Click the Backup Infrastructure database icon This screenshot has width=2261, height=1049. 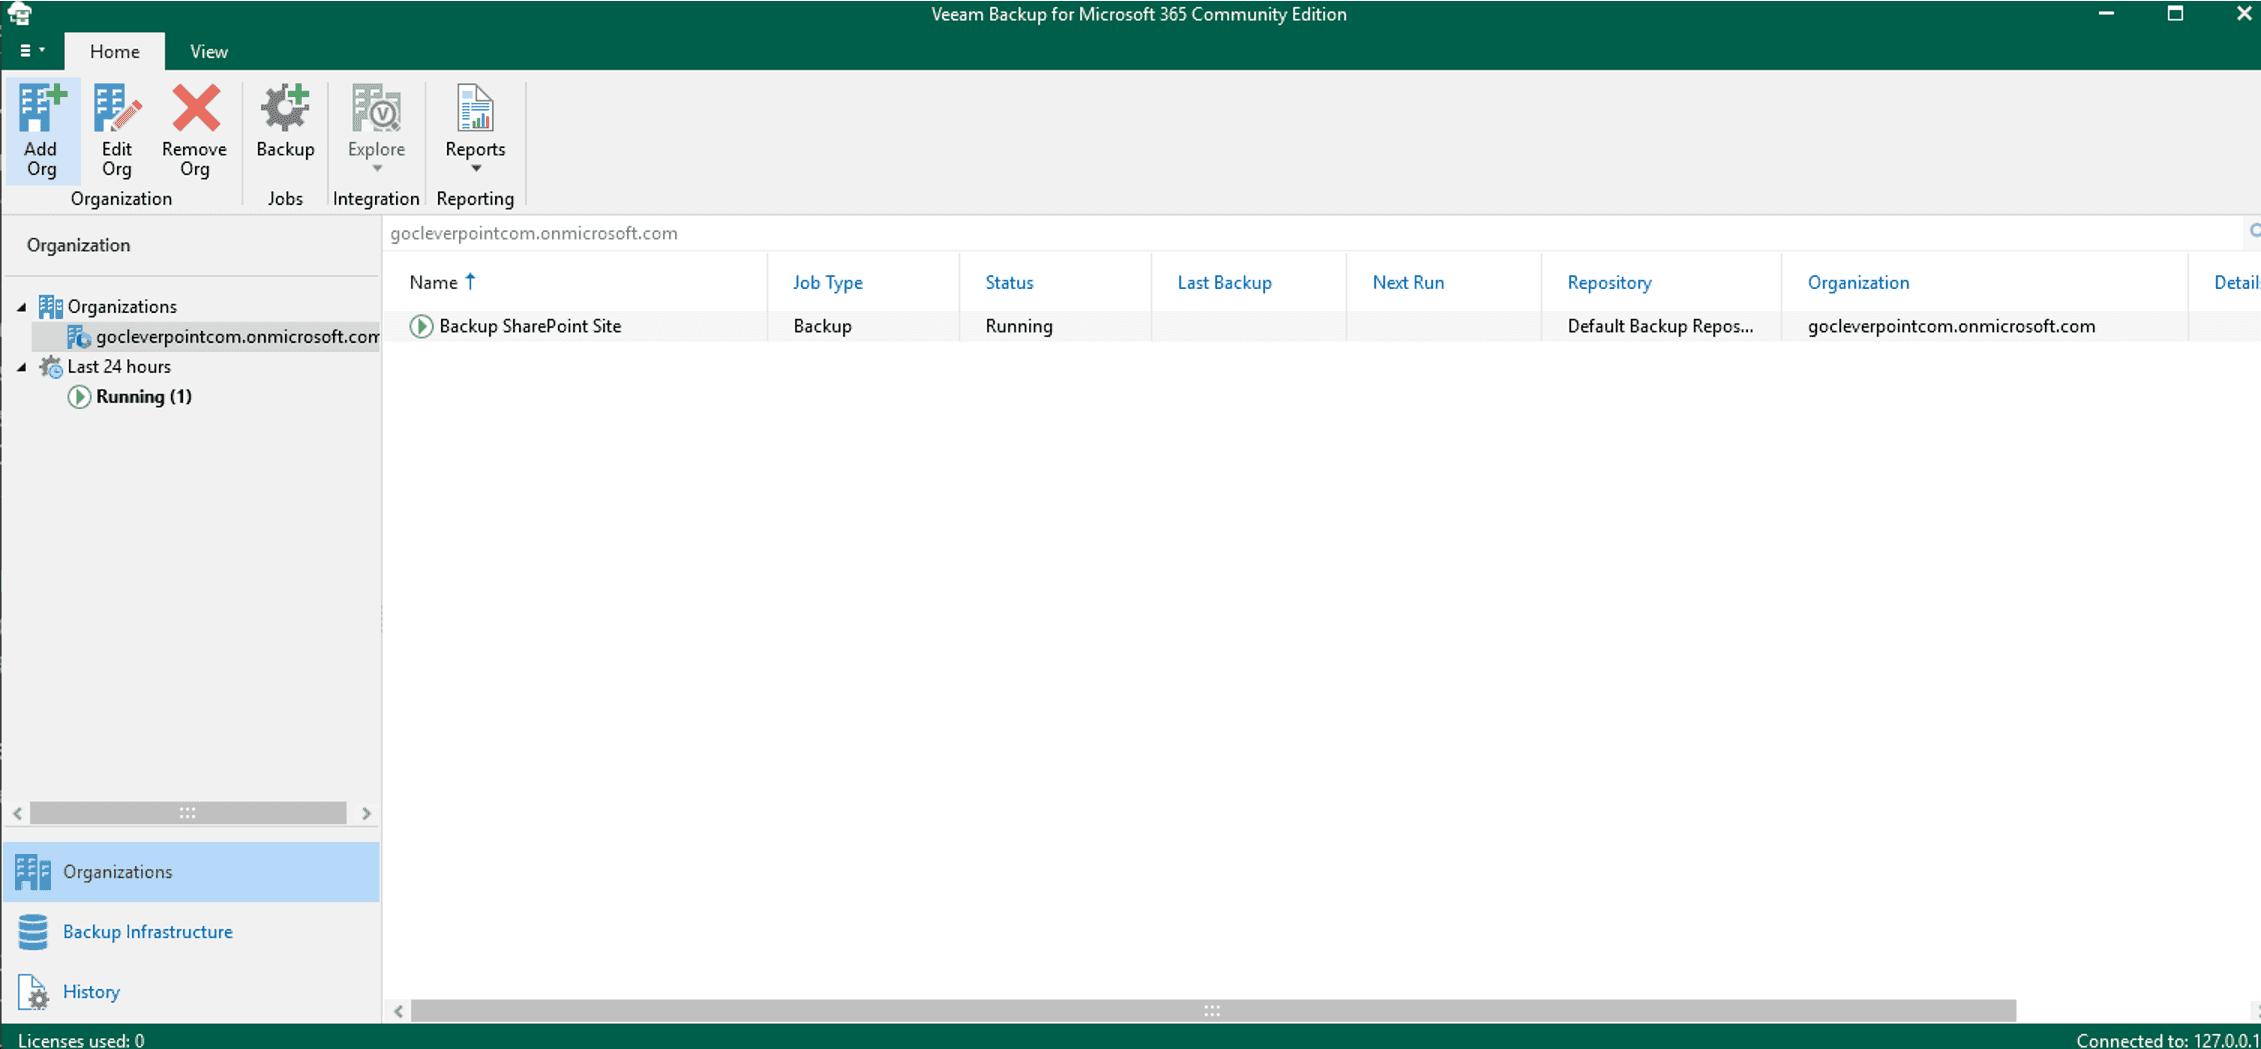point(33,932)
